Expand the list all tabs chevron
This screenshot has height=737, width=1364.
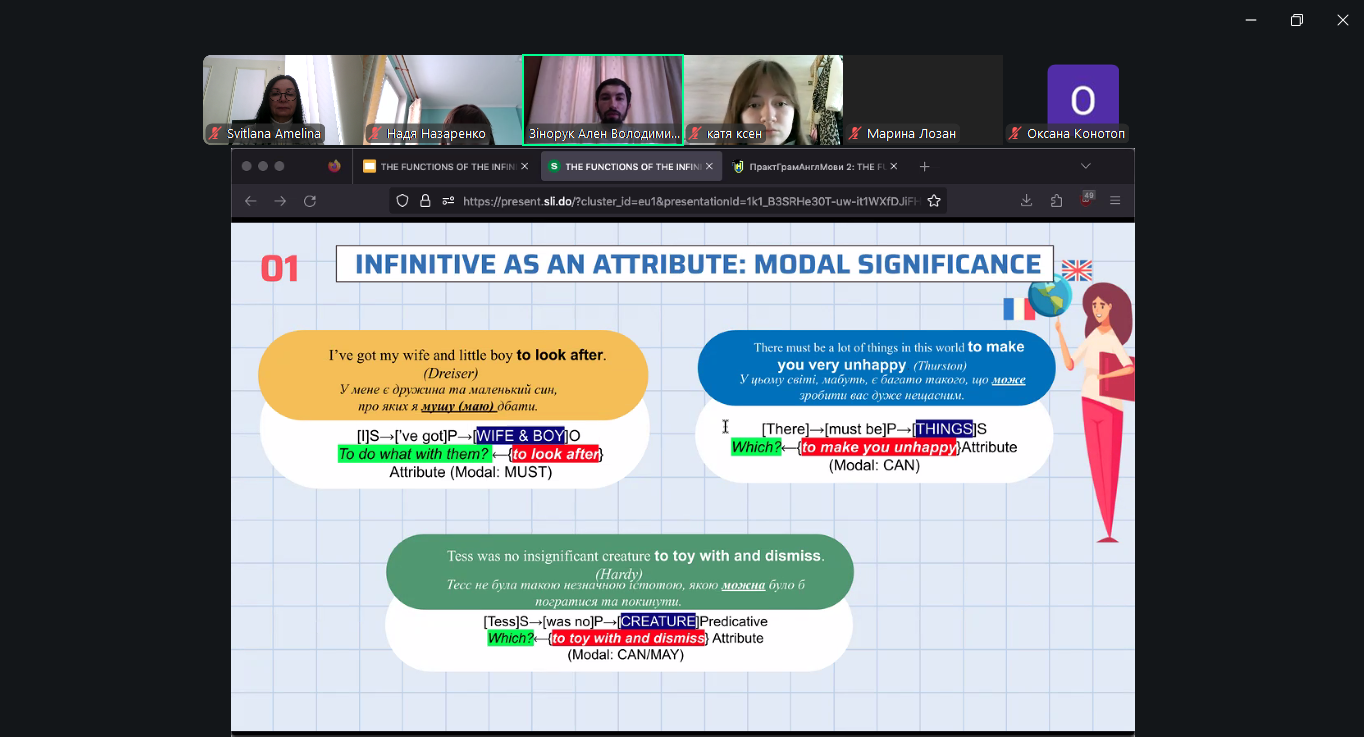pos(1085,166)
